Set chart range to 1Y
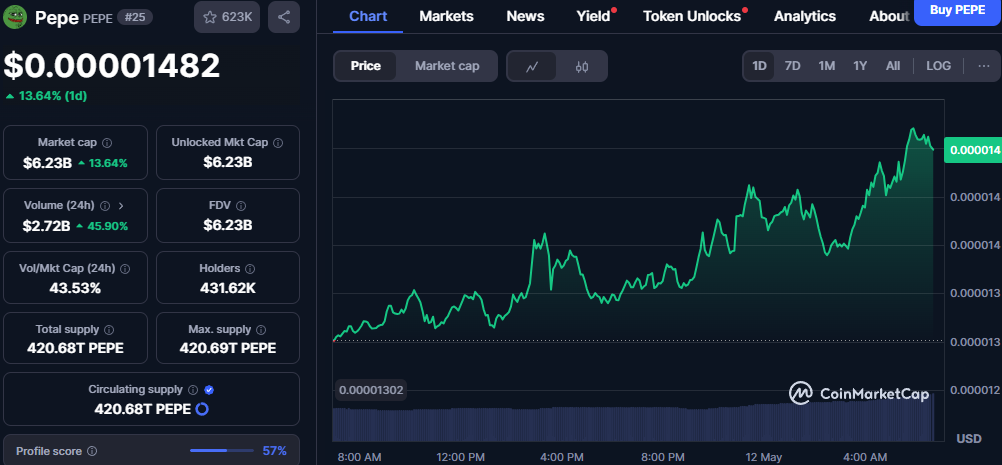Viewport: 1002px width, 465px height. click(x=860, y=66)
